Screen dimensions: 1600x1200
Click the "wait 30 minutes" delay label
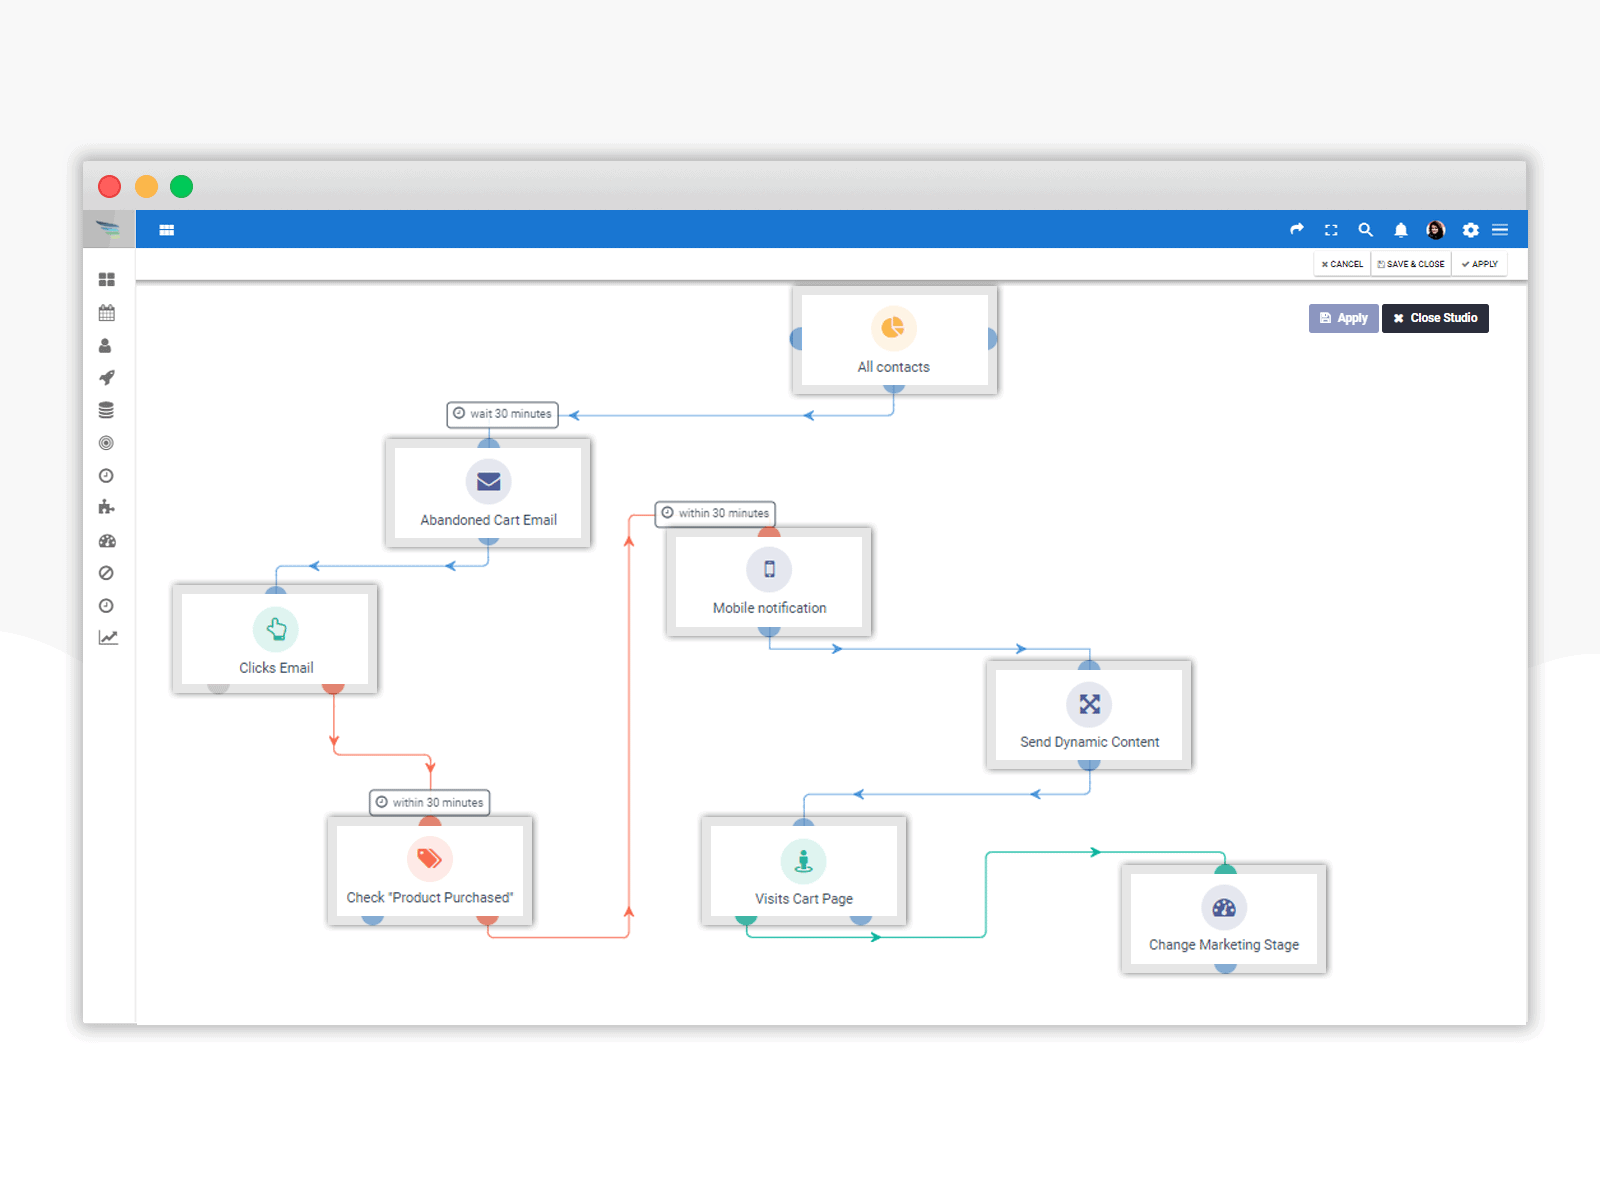502,414
